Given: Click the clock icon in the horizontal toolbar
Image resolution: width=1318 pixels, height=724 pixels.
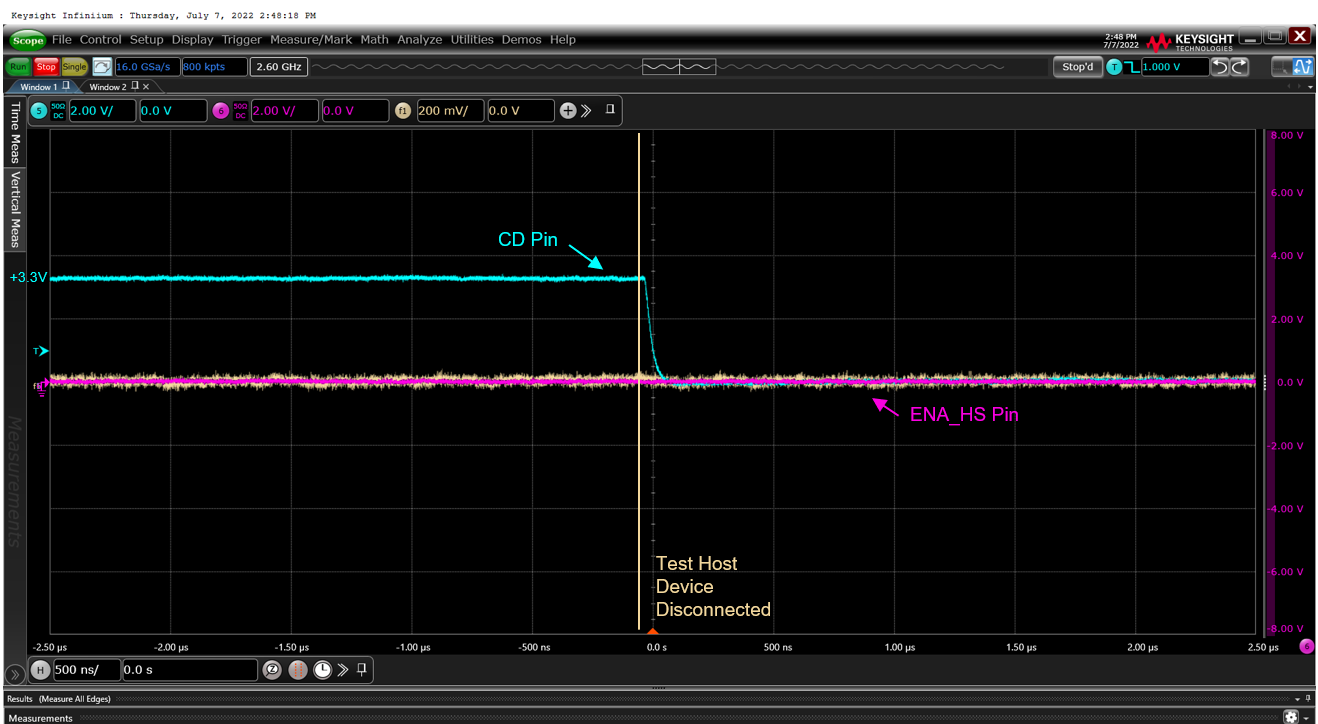Looking at the screenshot, I should [322, 670].
